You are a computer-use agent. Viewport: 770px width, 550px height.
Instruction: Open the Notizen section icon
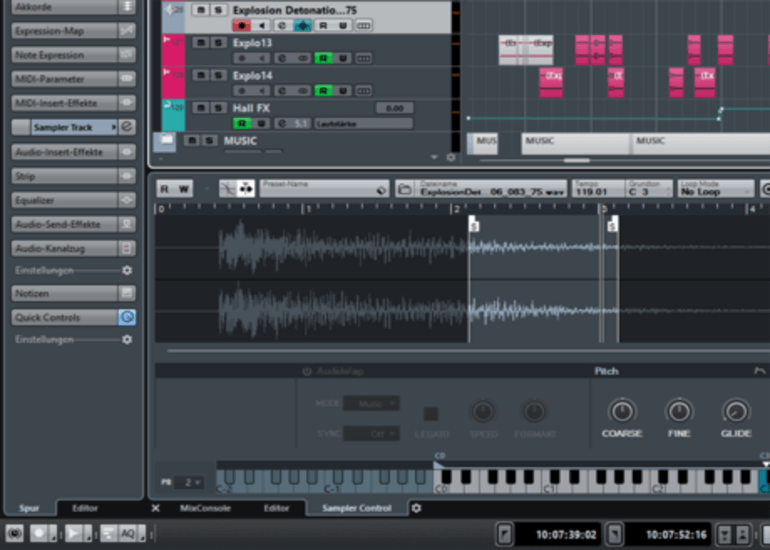127,293
